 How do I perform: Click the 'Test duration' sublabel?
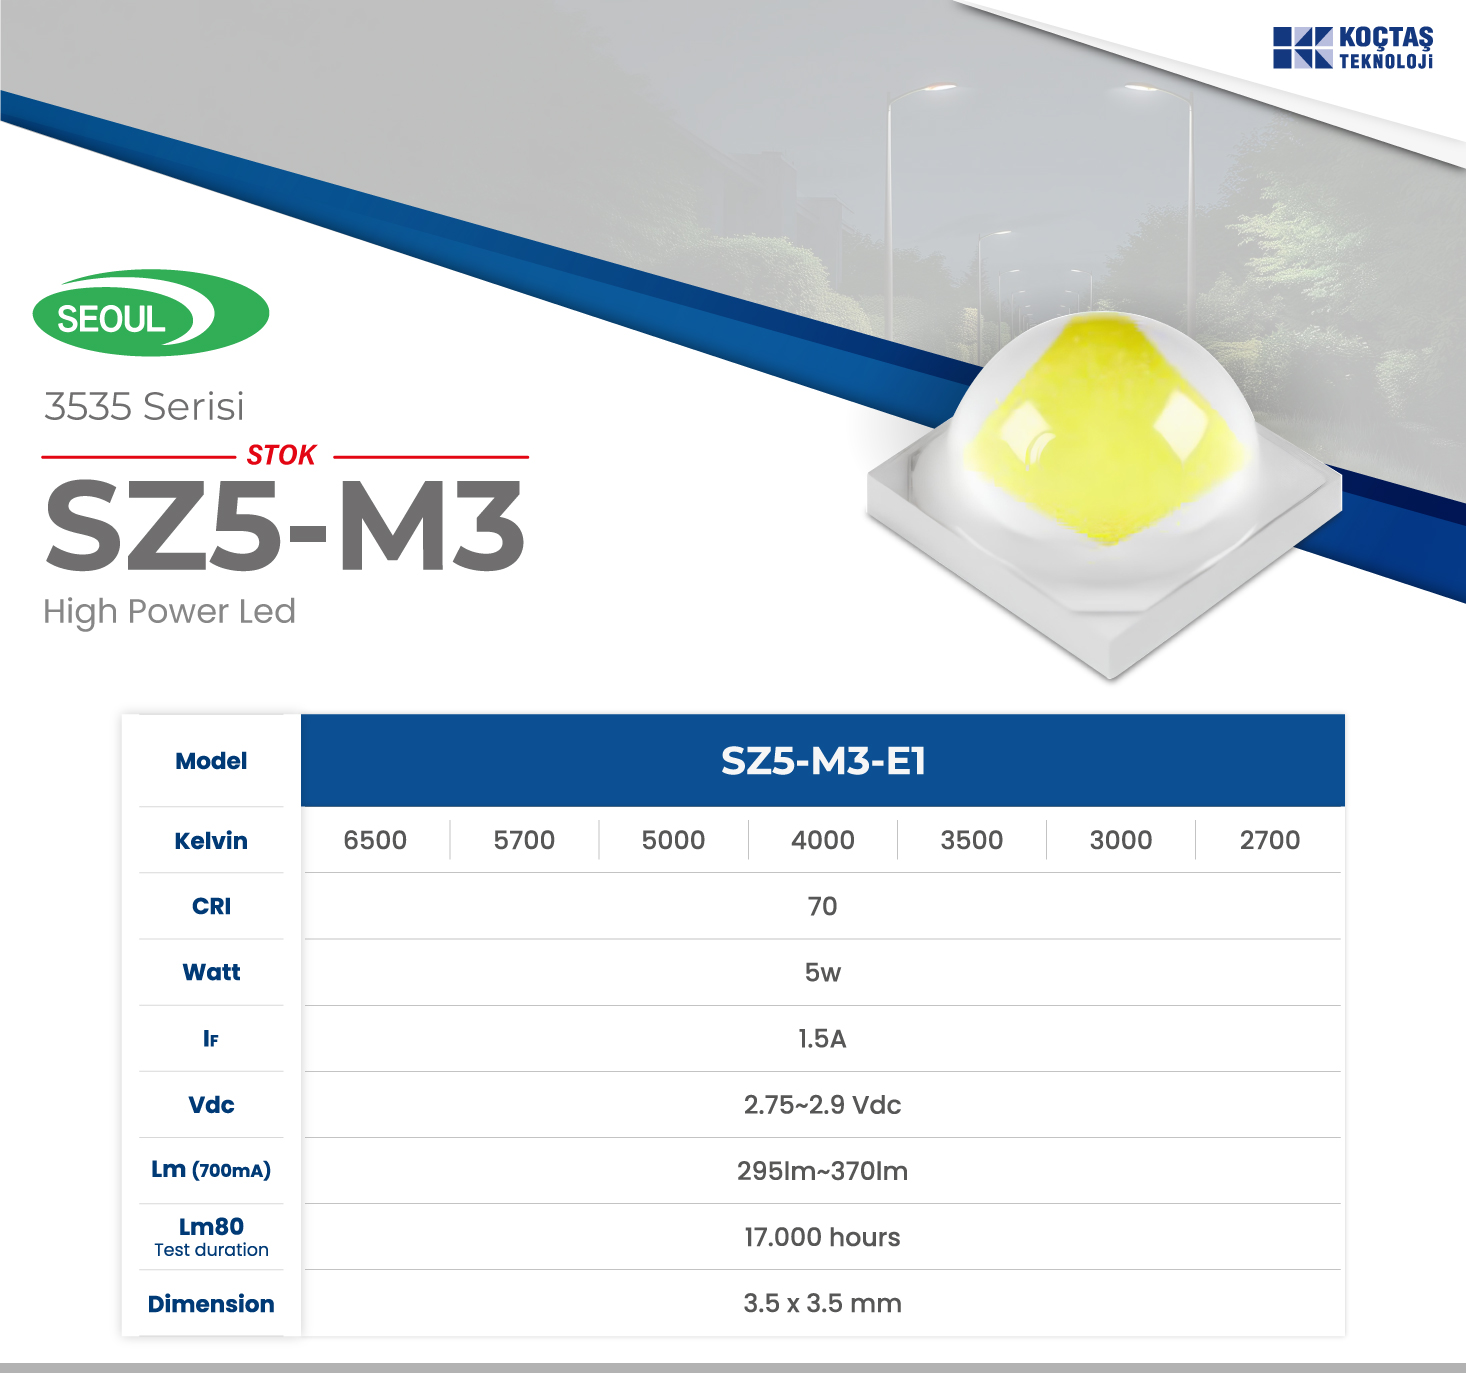tap(211, 1250)
